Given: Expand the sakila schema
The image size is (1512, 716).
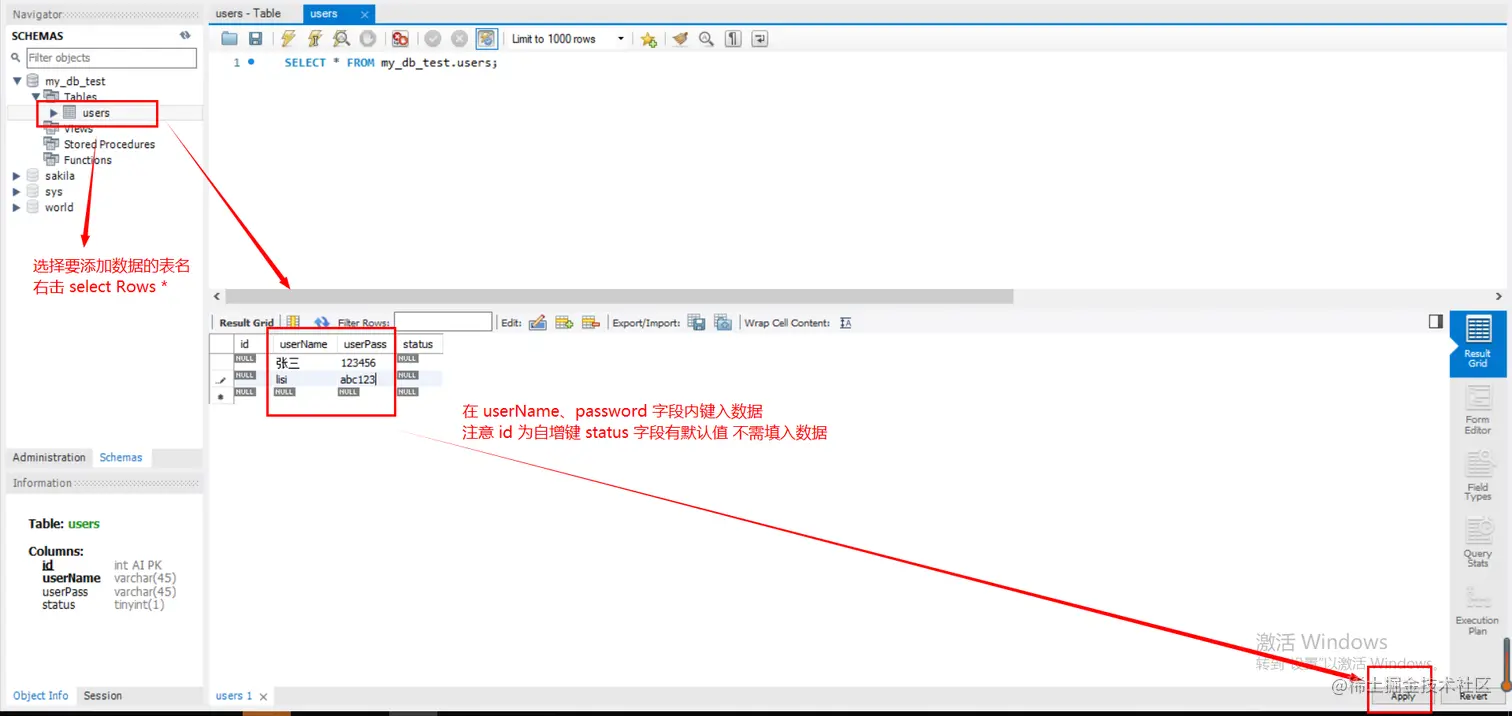Looking at the screenshot, I should click(16, 175).
